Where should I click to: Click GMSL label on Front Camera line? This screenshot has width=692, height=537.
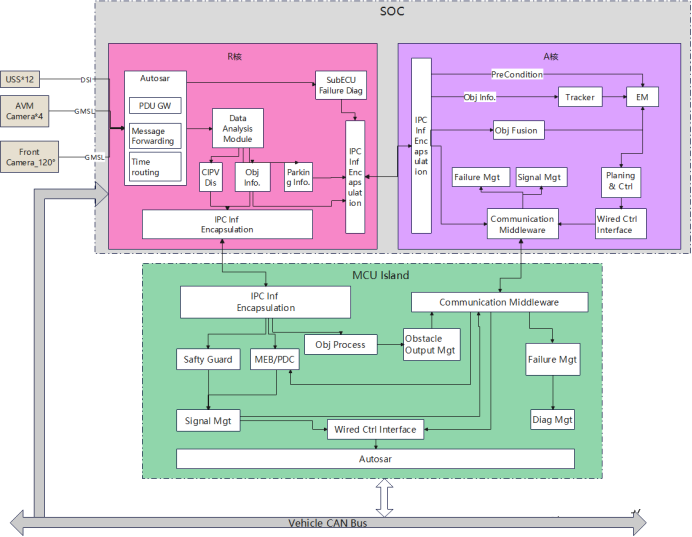point(95,157)
